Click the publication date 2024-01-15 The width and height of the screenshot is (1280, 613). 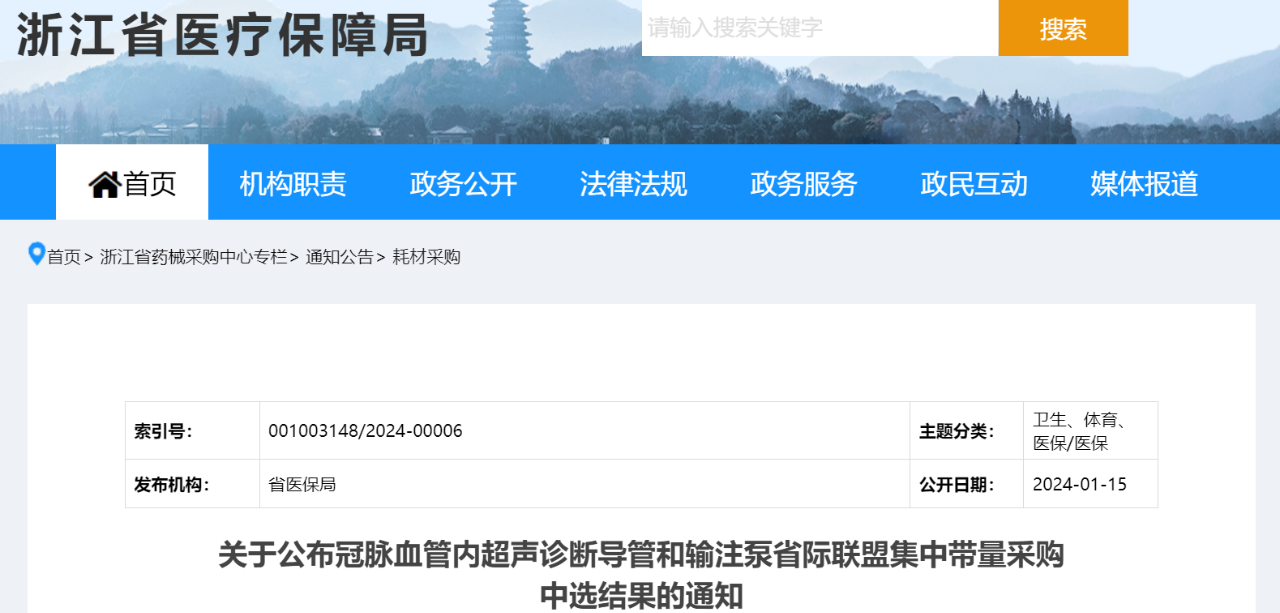[x=1079, y=484]
